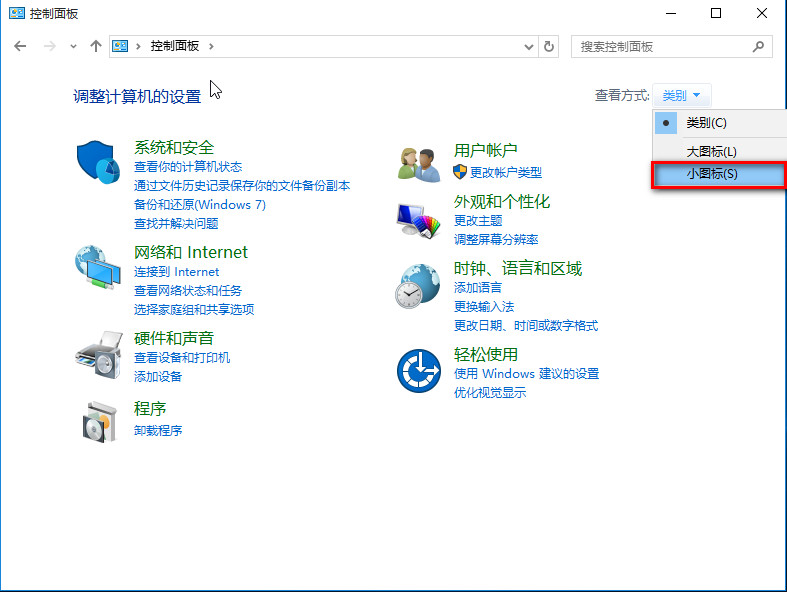Open 系统和安全 category

pyautogui.click(x=174, y=148)
